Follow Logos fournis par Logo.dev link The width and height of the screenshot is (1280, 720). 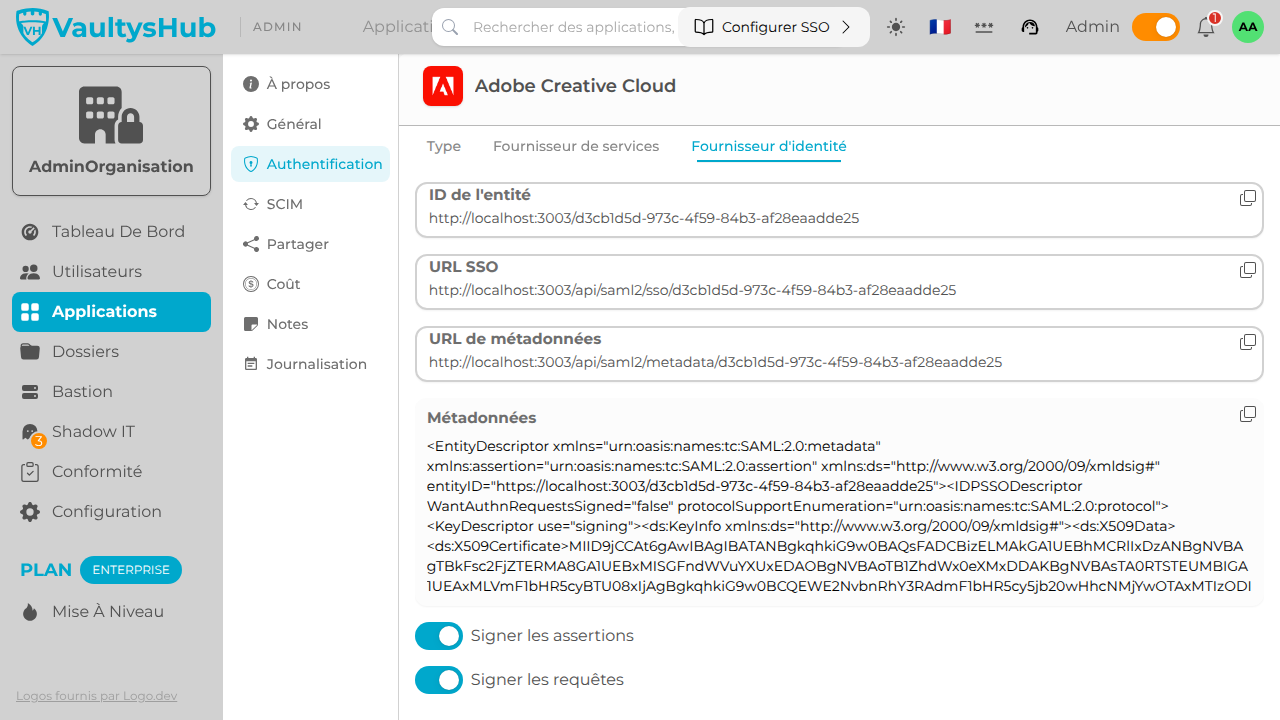97,696
